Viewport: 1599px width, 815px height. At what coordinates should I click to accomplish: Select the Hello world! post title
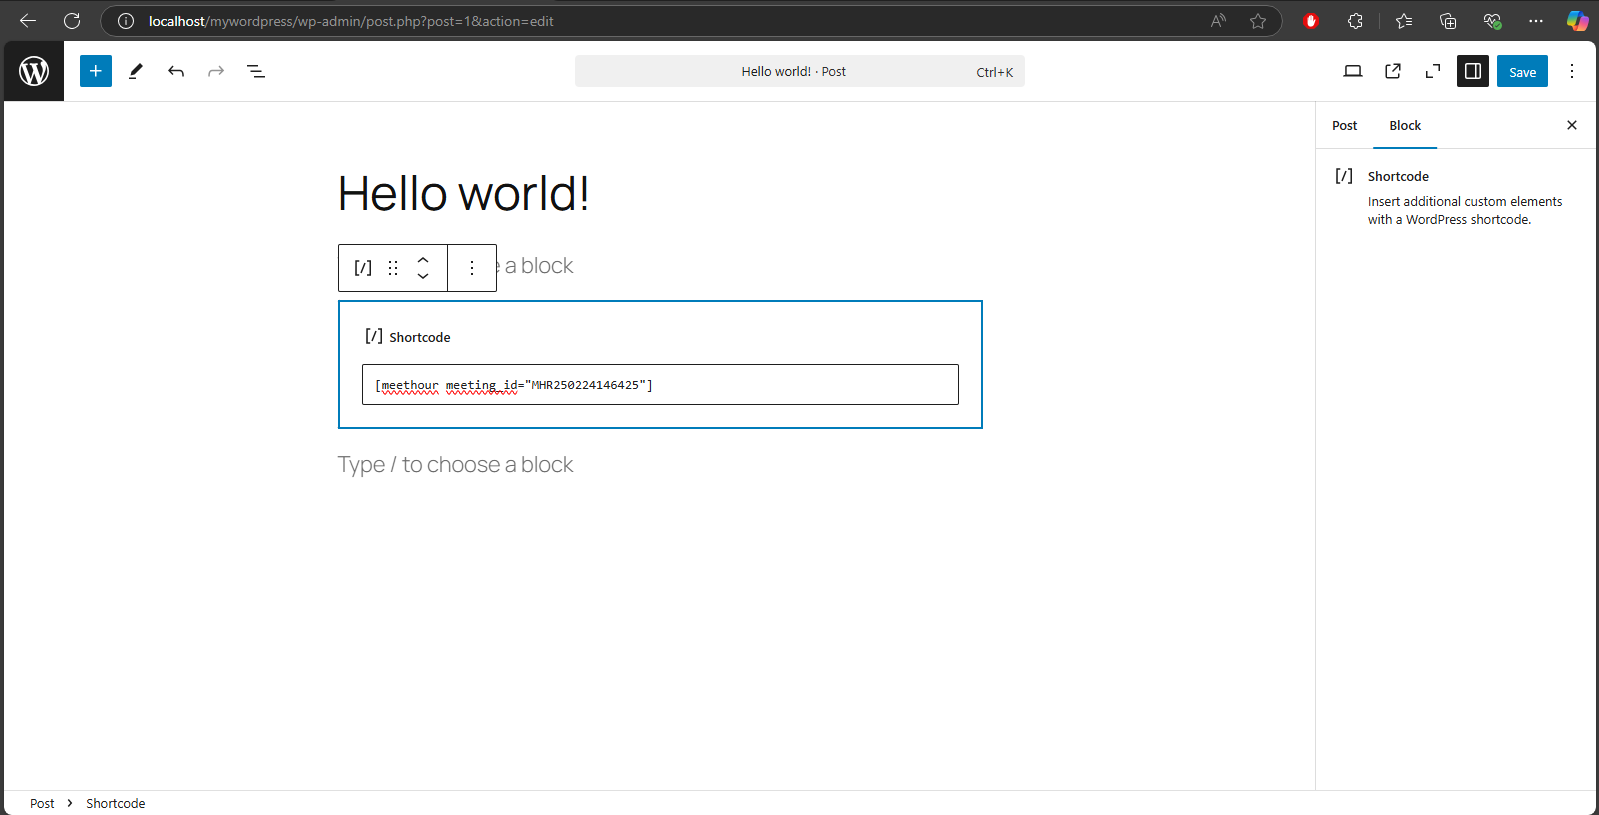pos(463,193)
